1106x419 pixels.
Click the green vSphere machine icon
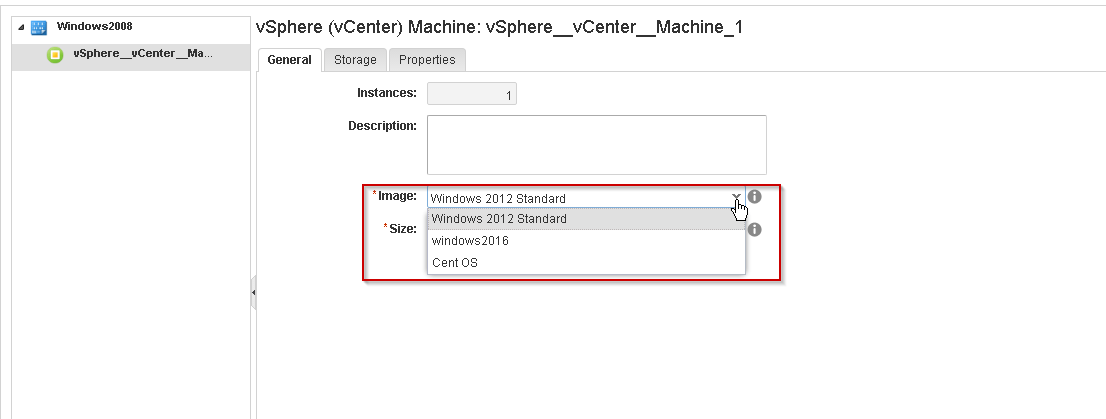[x=56, y=55]
